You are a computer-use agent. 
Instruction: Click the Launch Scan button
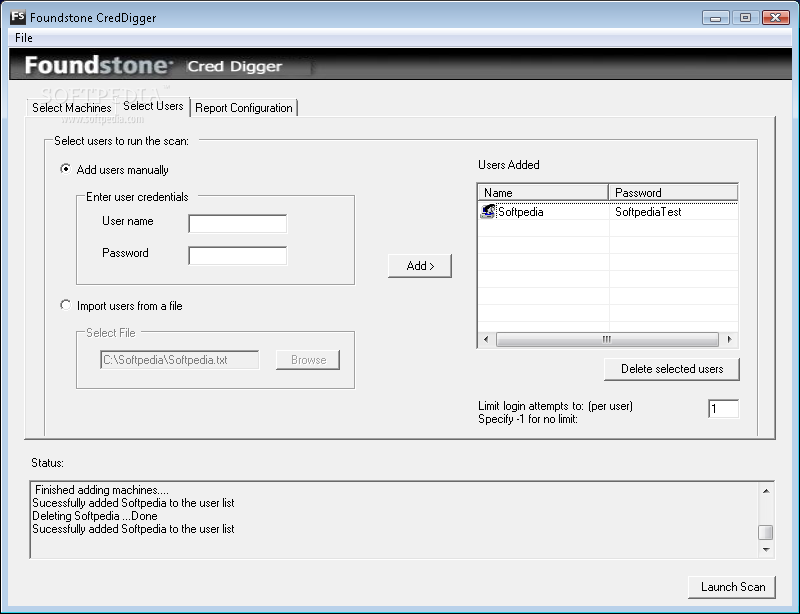[732, 587]
